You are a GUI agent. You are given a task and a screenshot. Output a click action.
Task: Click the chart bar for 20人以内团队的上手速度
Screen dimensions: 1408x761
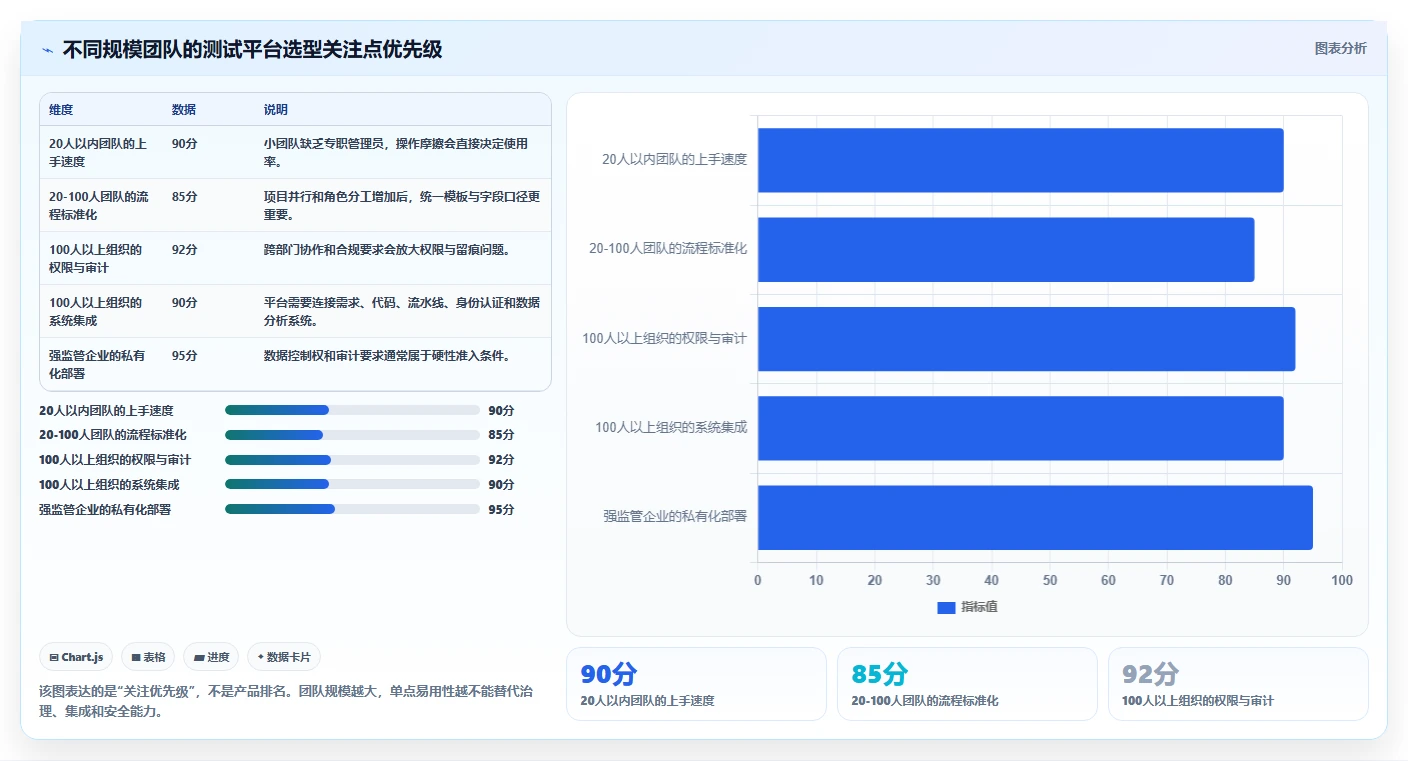[x=1020, y=160]
